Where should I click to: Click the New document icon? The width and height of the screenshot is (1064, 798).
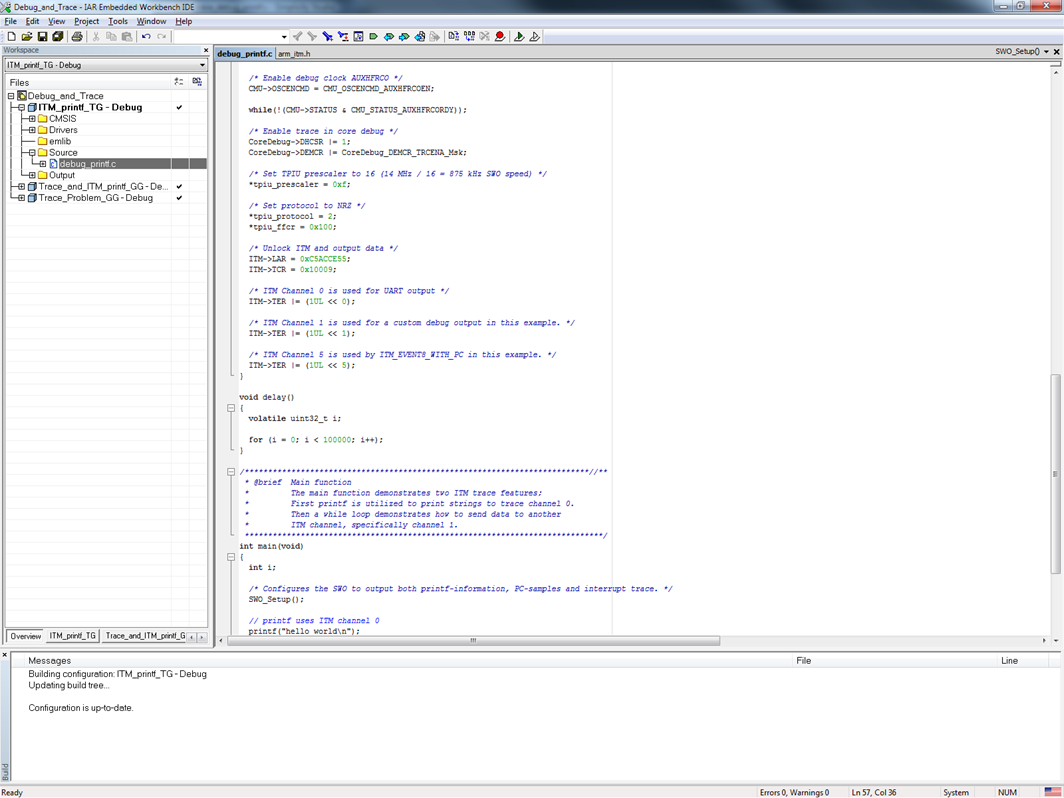coord(12,37)
